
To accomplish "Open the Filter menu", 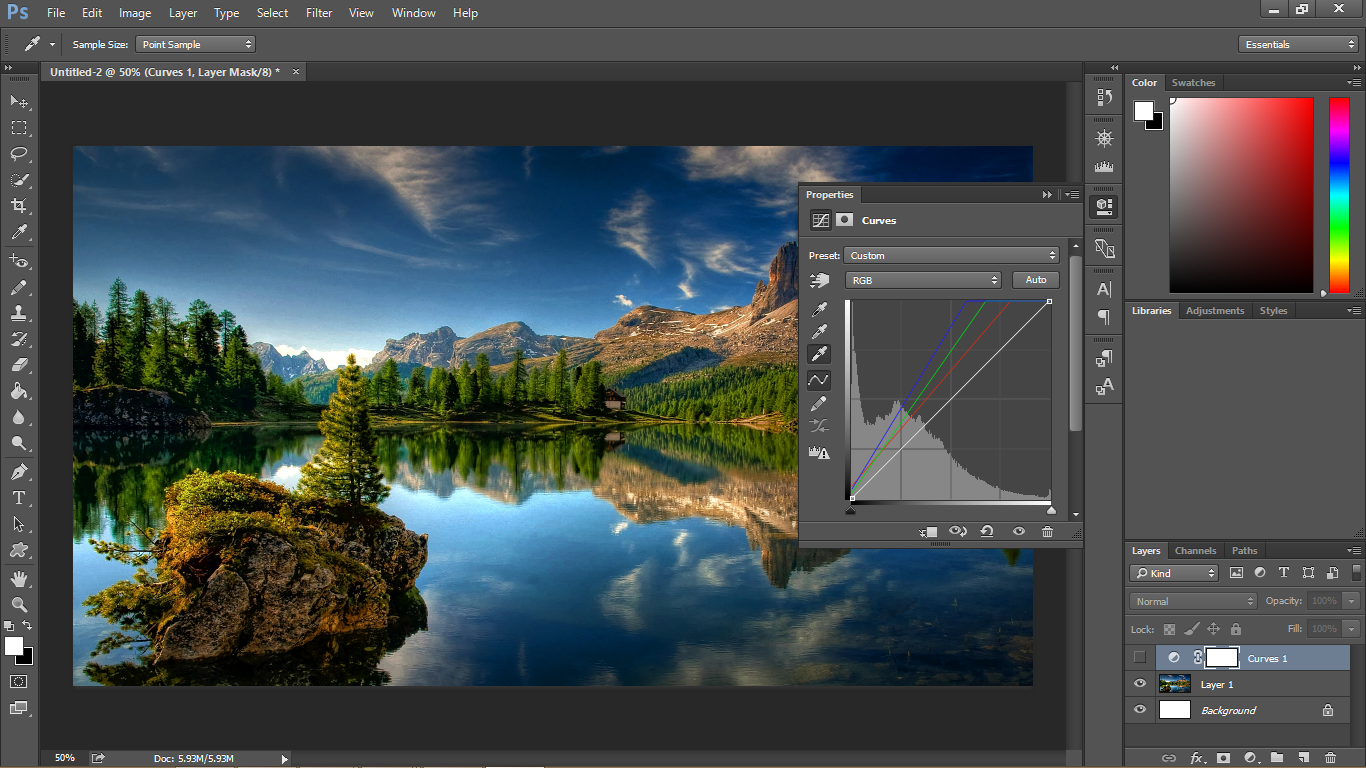I will (319, 13).
